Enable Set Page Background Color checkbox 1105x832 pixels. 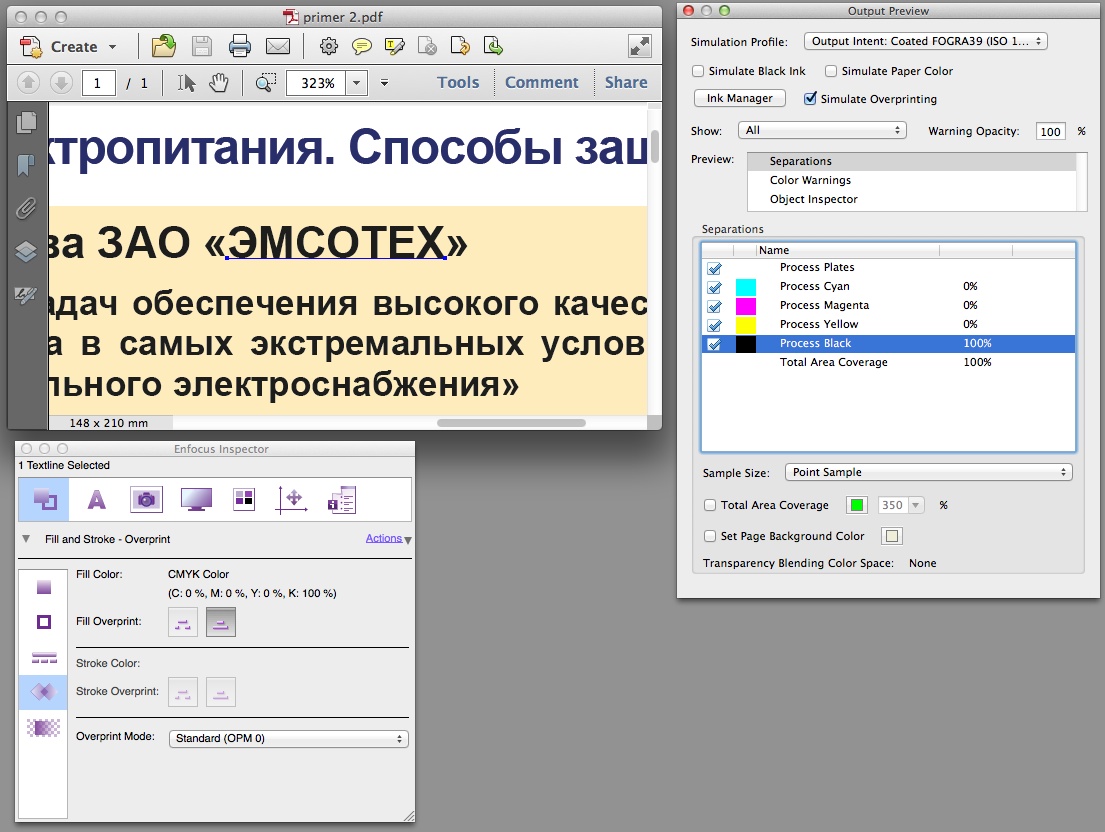[x=710, y=536]
